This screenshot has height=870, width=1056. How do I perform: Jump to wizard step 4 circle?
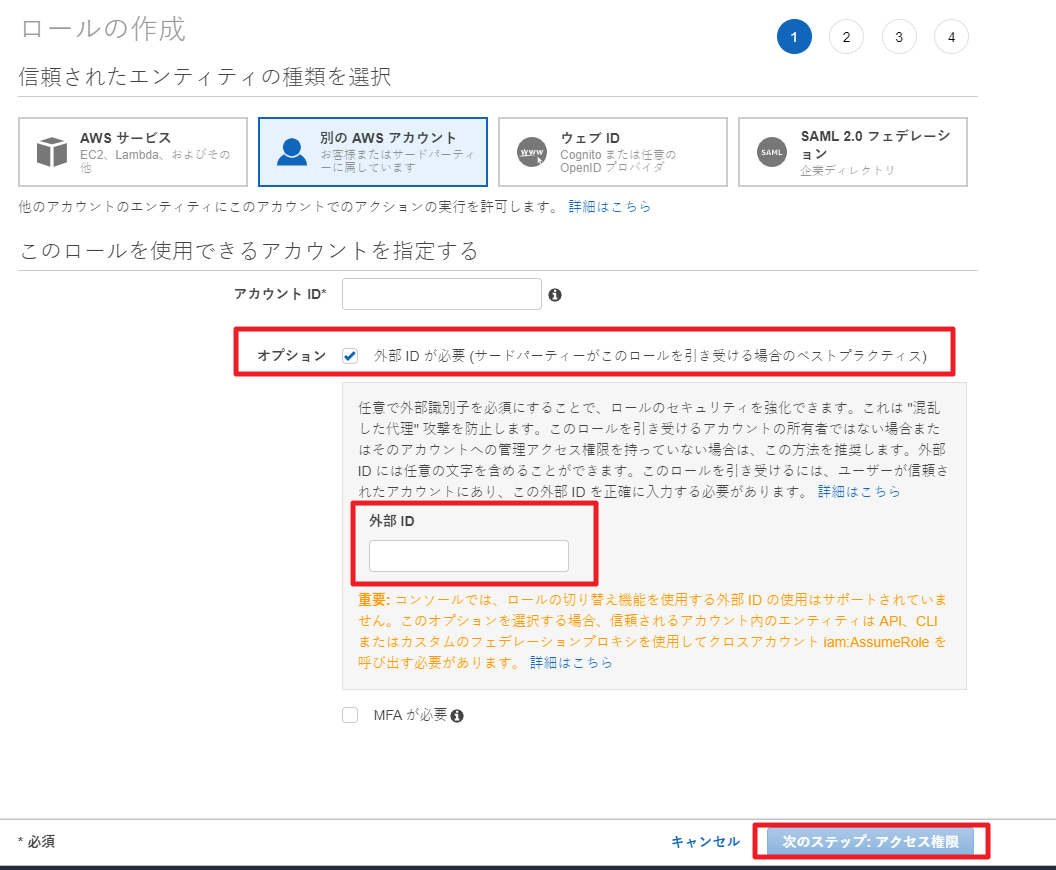click(x=951, y=38)
